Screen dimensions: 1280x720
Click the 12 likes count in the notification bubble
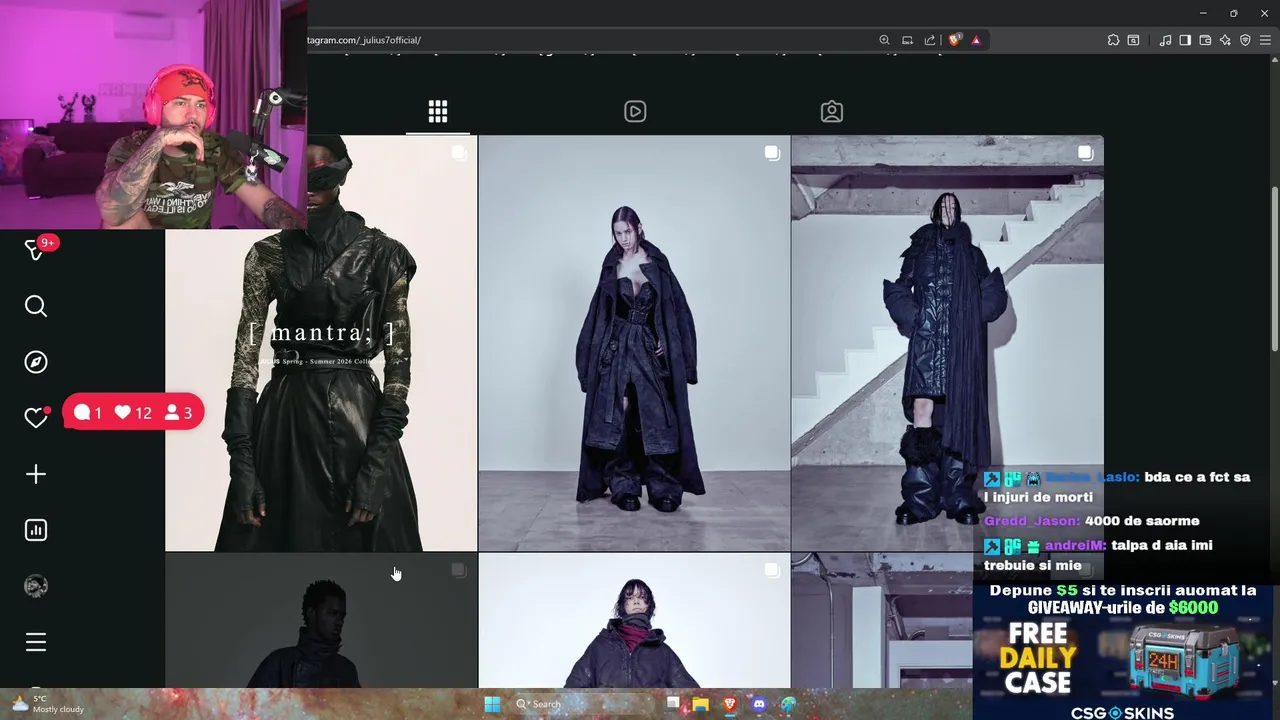coord(133,412)
